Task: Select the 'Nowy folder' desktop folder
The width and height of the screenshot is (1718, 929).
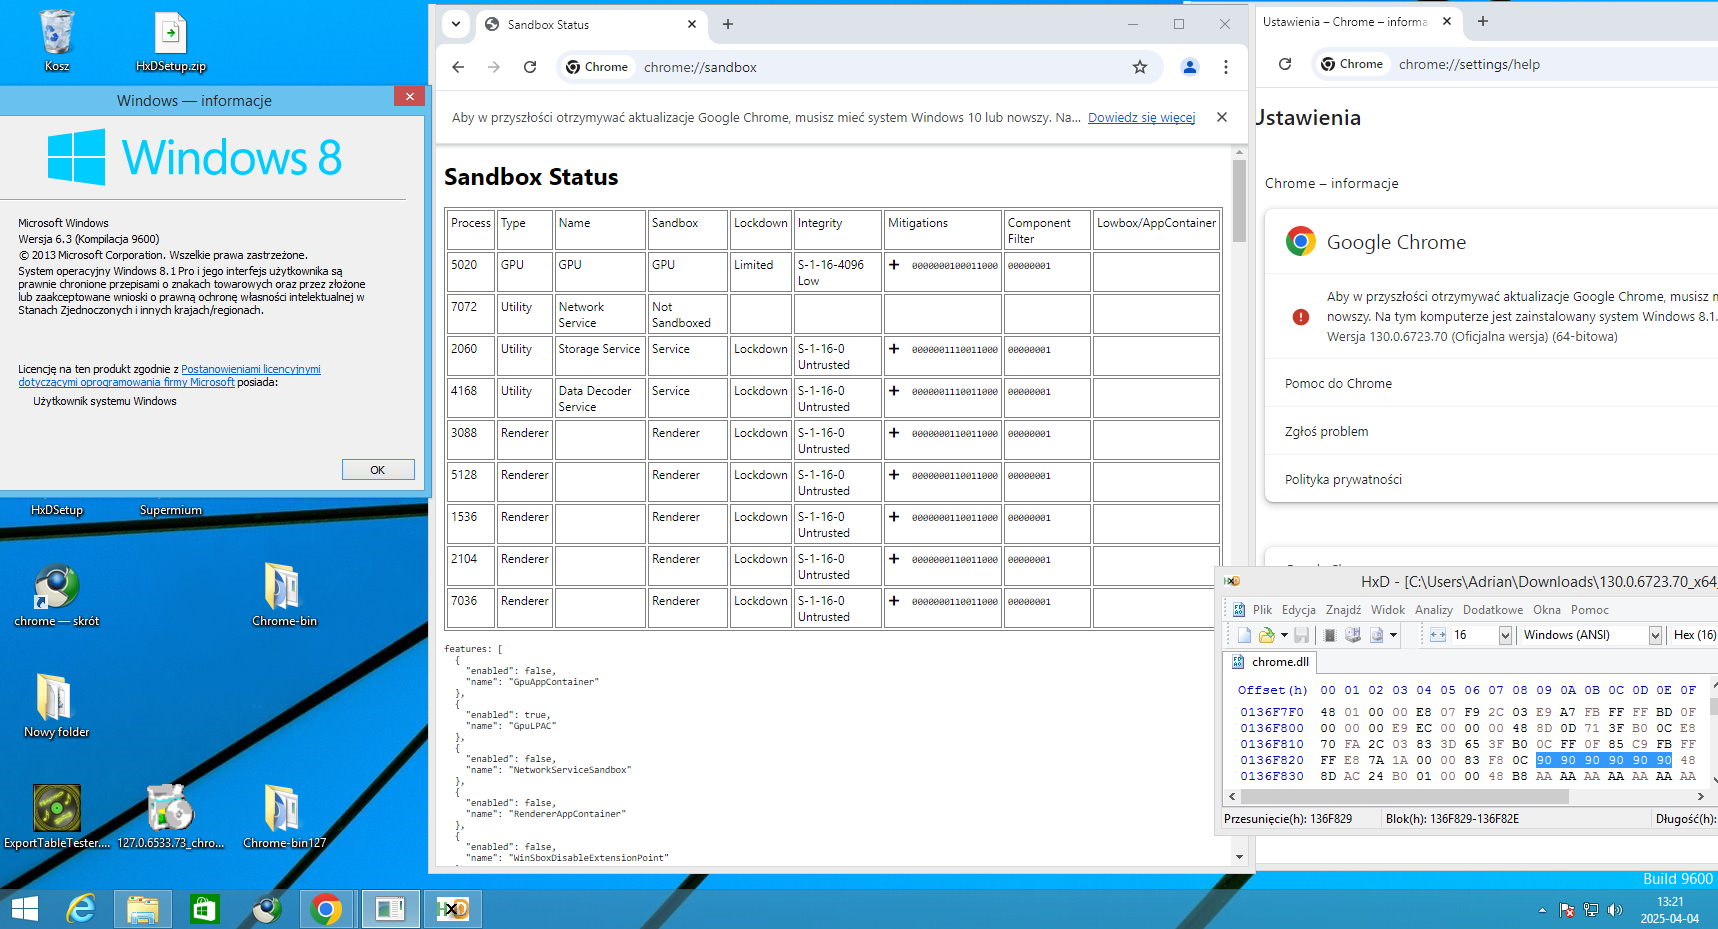Action: (57, 706)
